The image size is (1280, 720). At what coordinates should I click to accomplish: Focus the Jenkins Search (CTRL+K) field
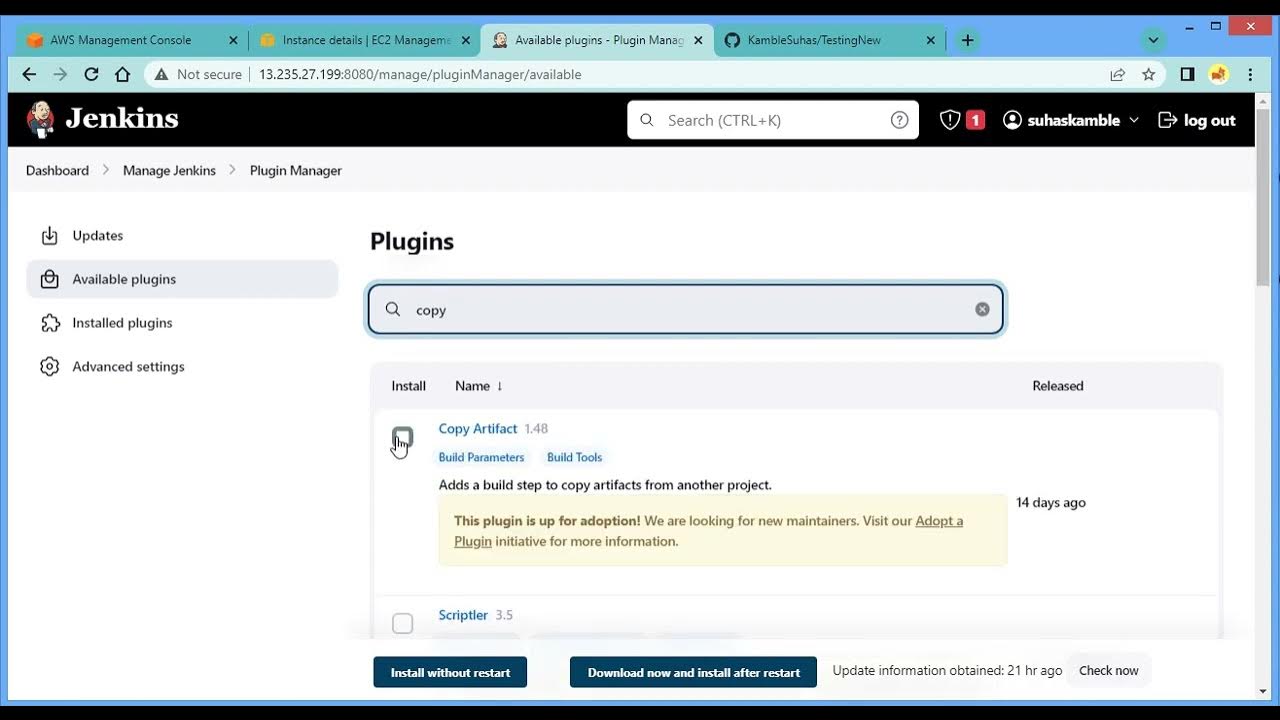(773, 120)
